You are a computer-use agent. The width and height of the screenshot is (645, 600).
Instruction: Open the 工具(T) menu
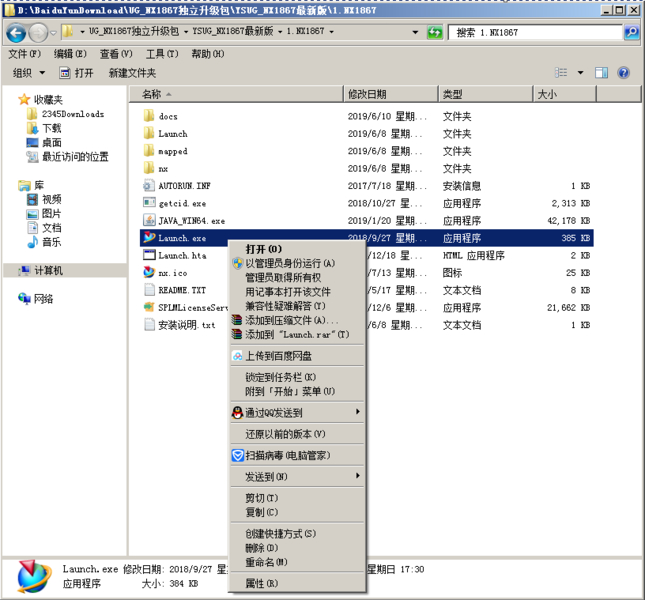pyautogui.click(x=162, y=54)
